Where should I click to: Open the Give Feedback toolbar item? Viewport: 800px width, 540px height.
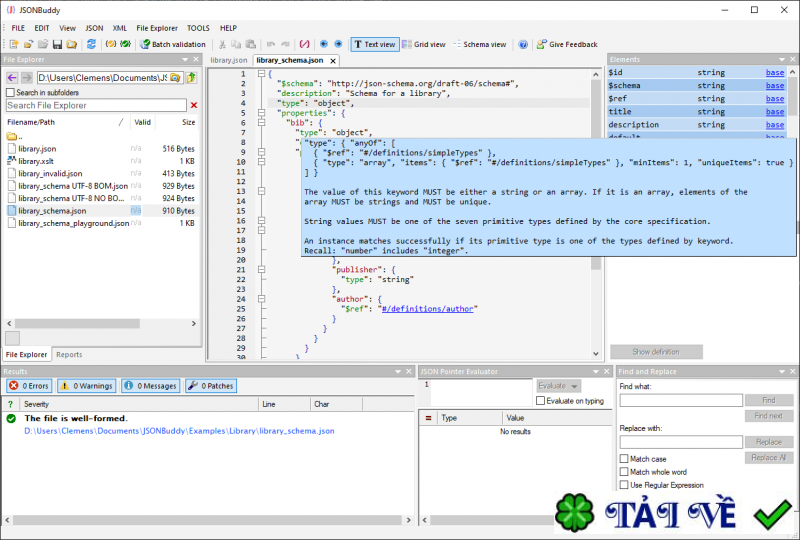(x=566, y=44)
